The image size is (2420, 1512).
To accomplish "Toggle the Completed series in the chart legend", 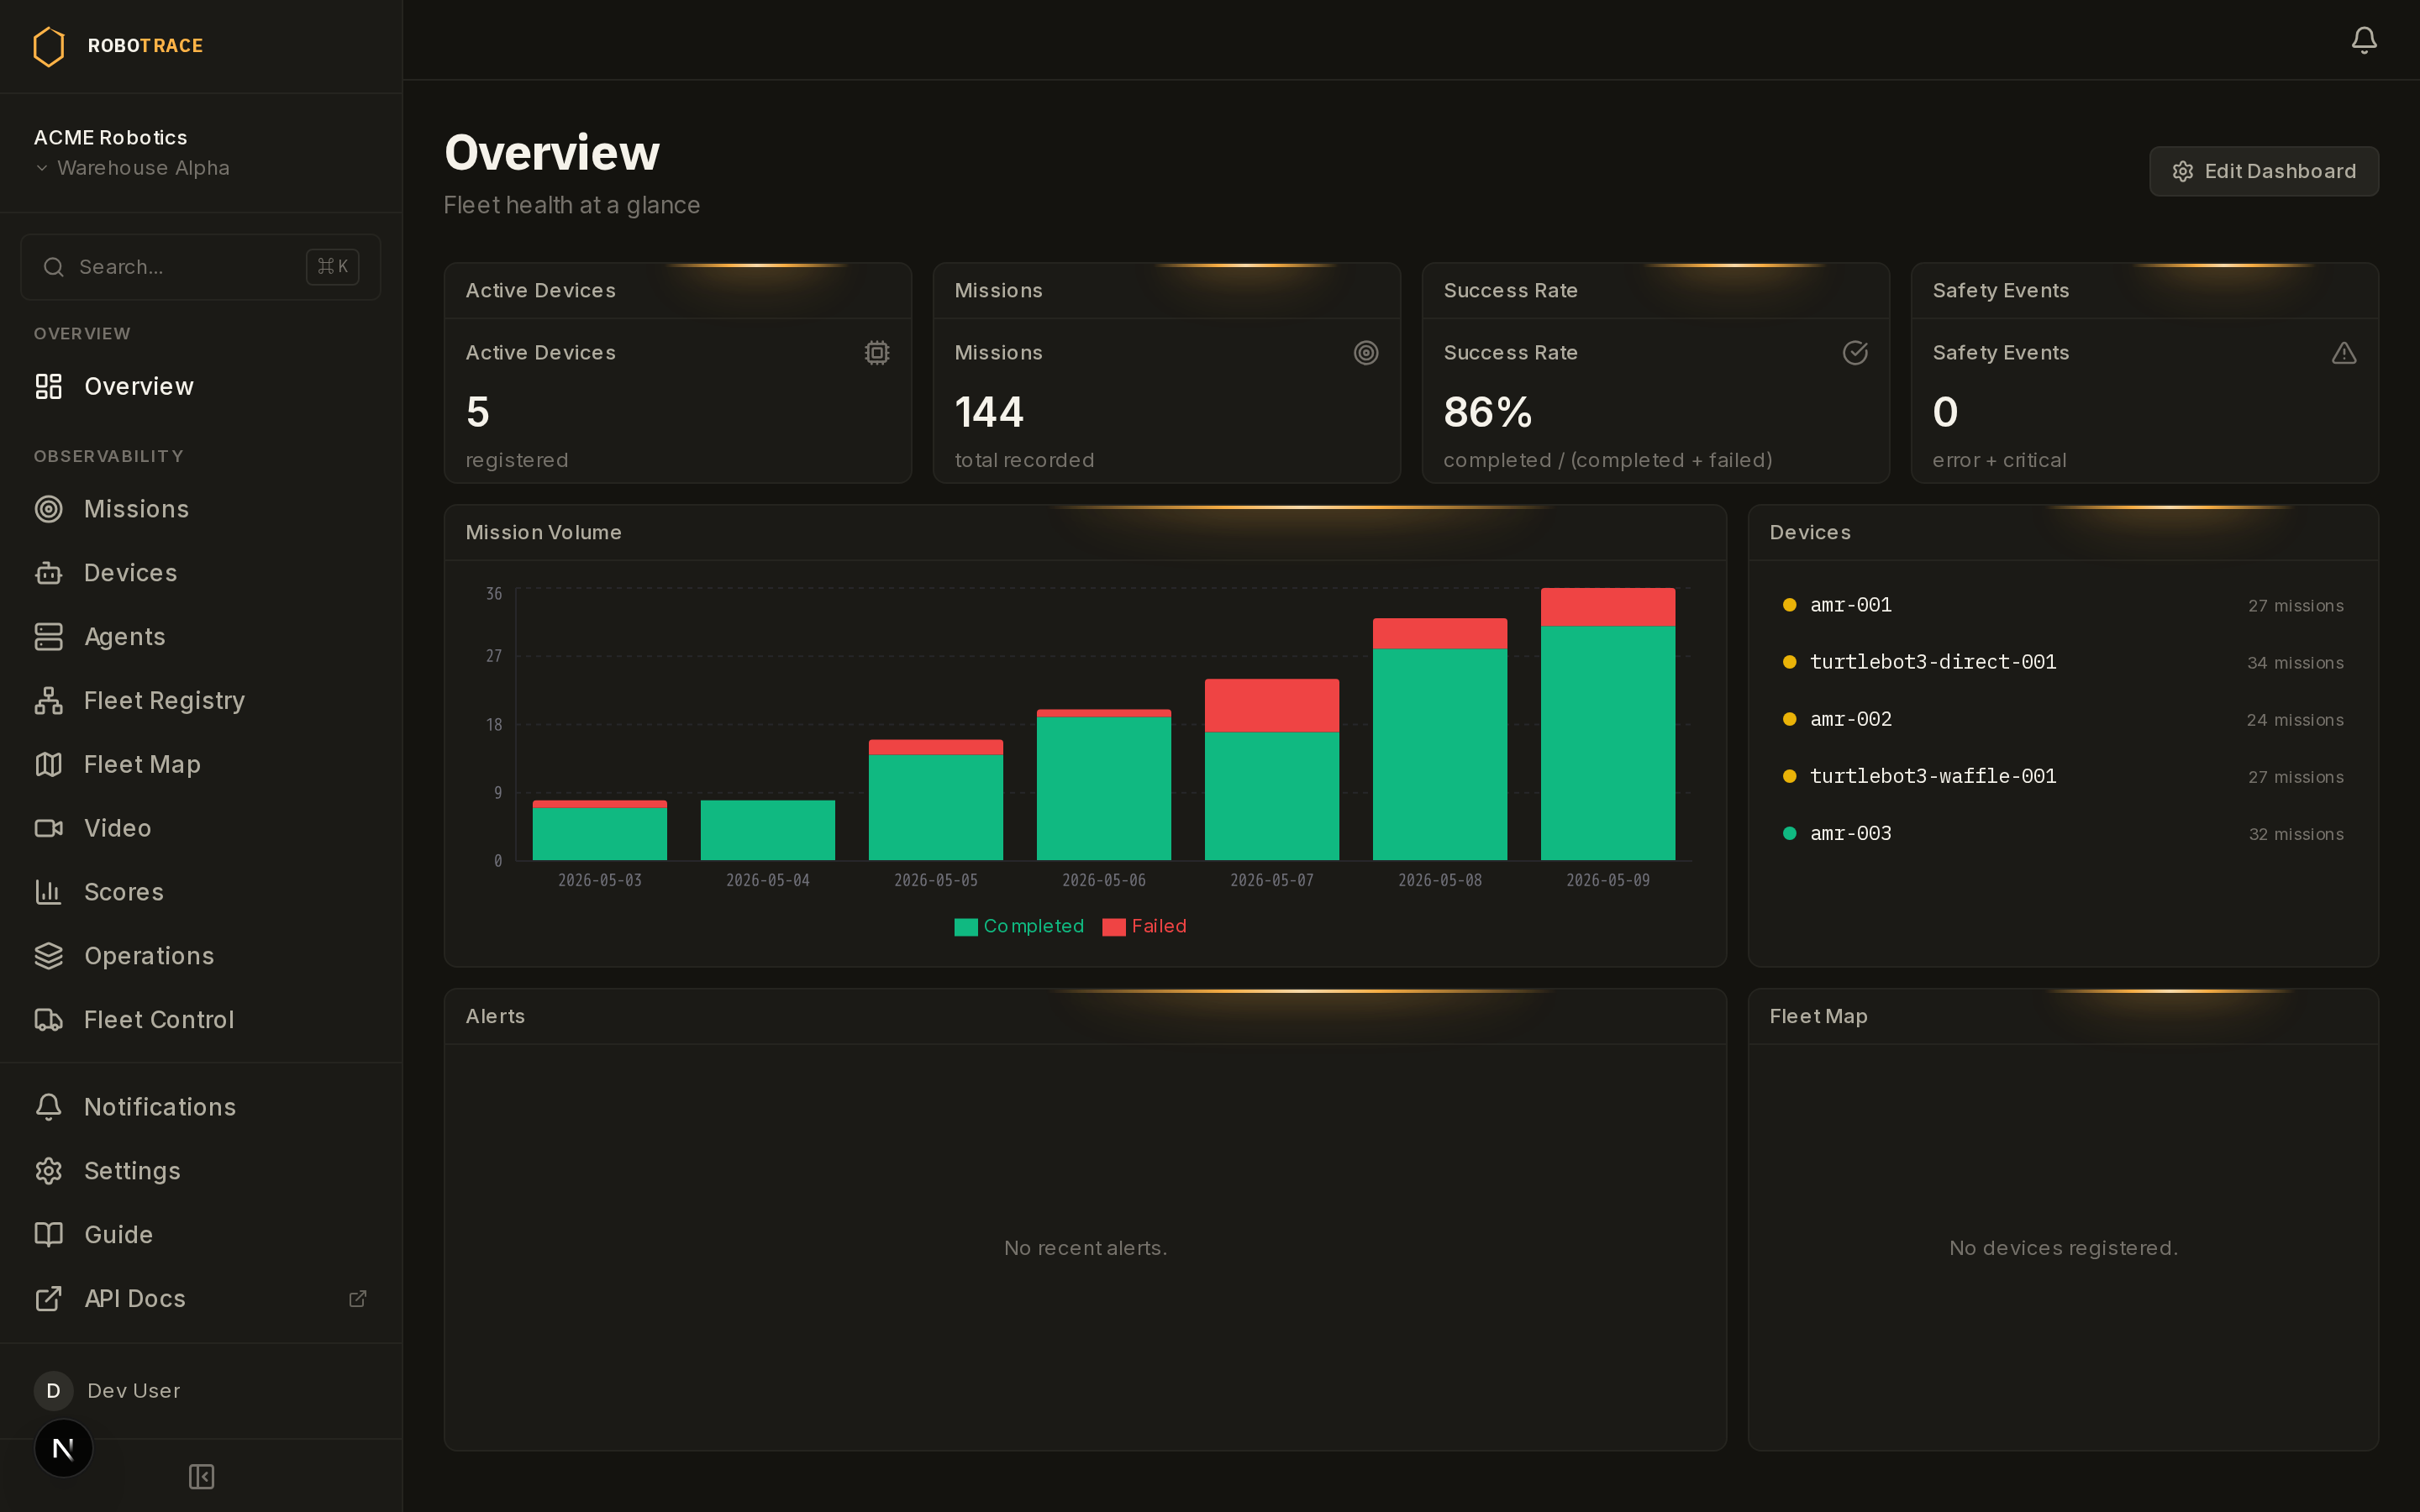I will pos(1019,927).
